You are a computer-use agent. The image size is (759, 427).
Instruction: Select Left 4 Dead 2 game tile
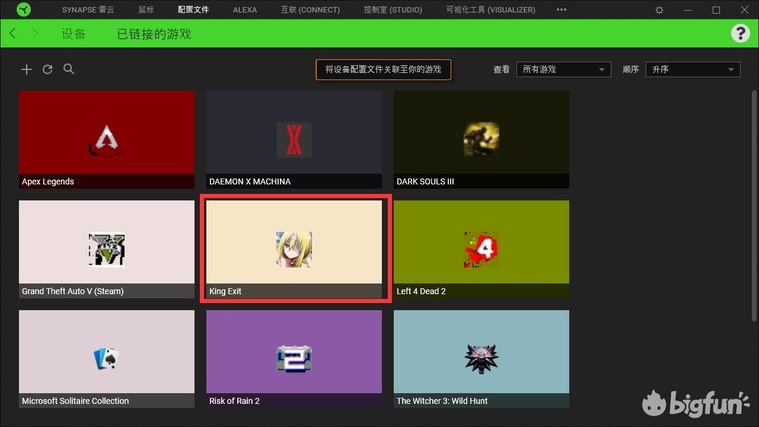coord(481,249)
